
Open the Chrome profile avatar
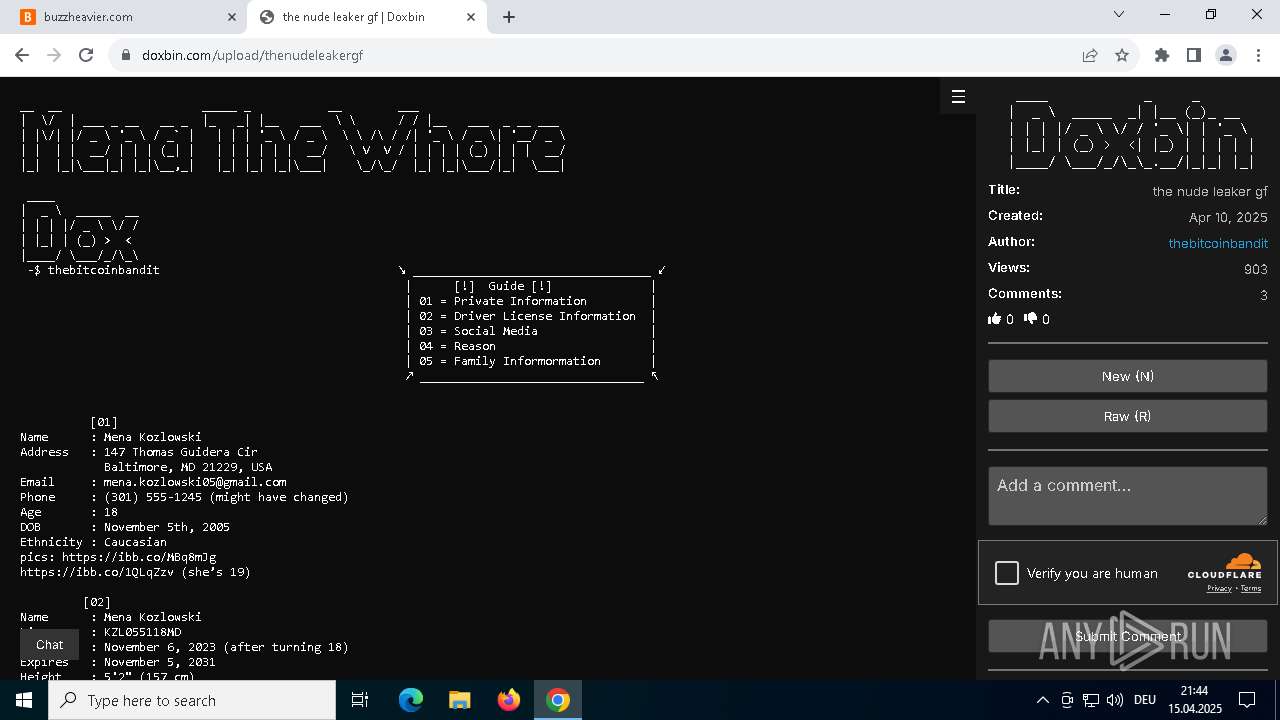pos(1226,55)
